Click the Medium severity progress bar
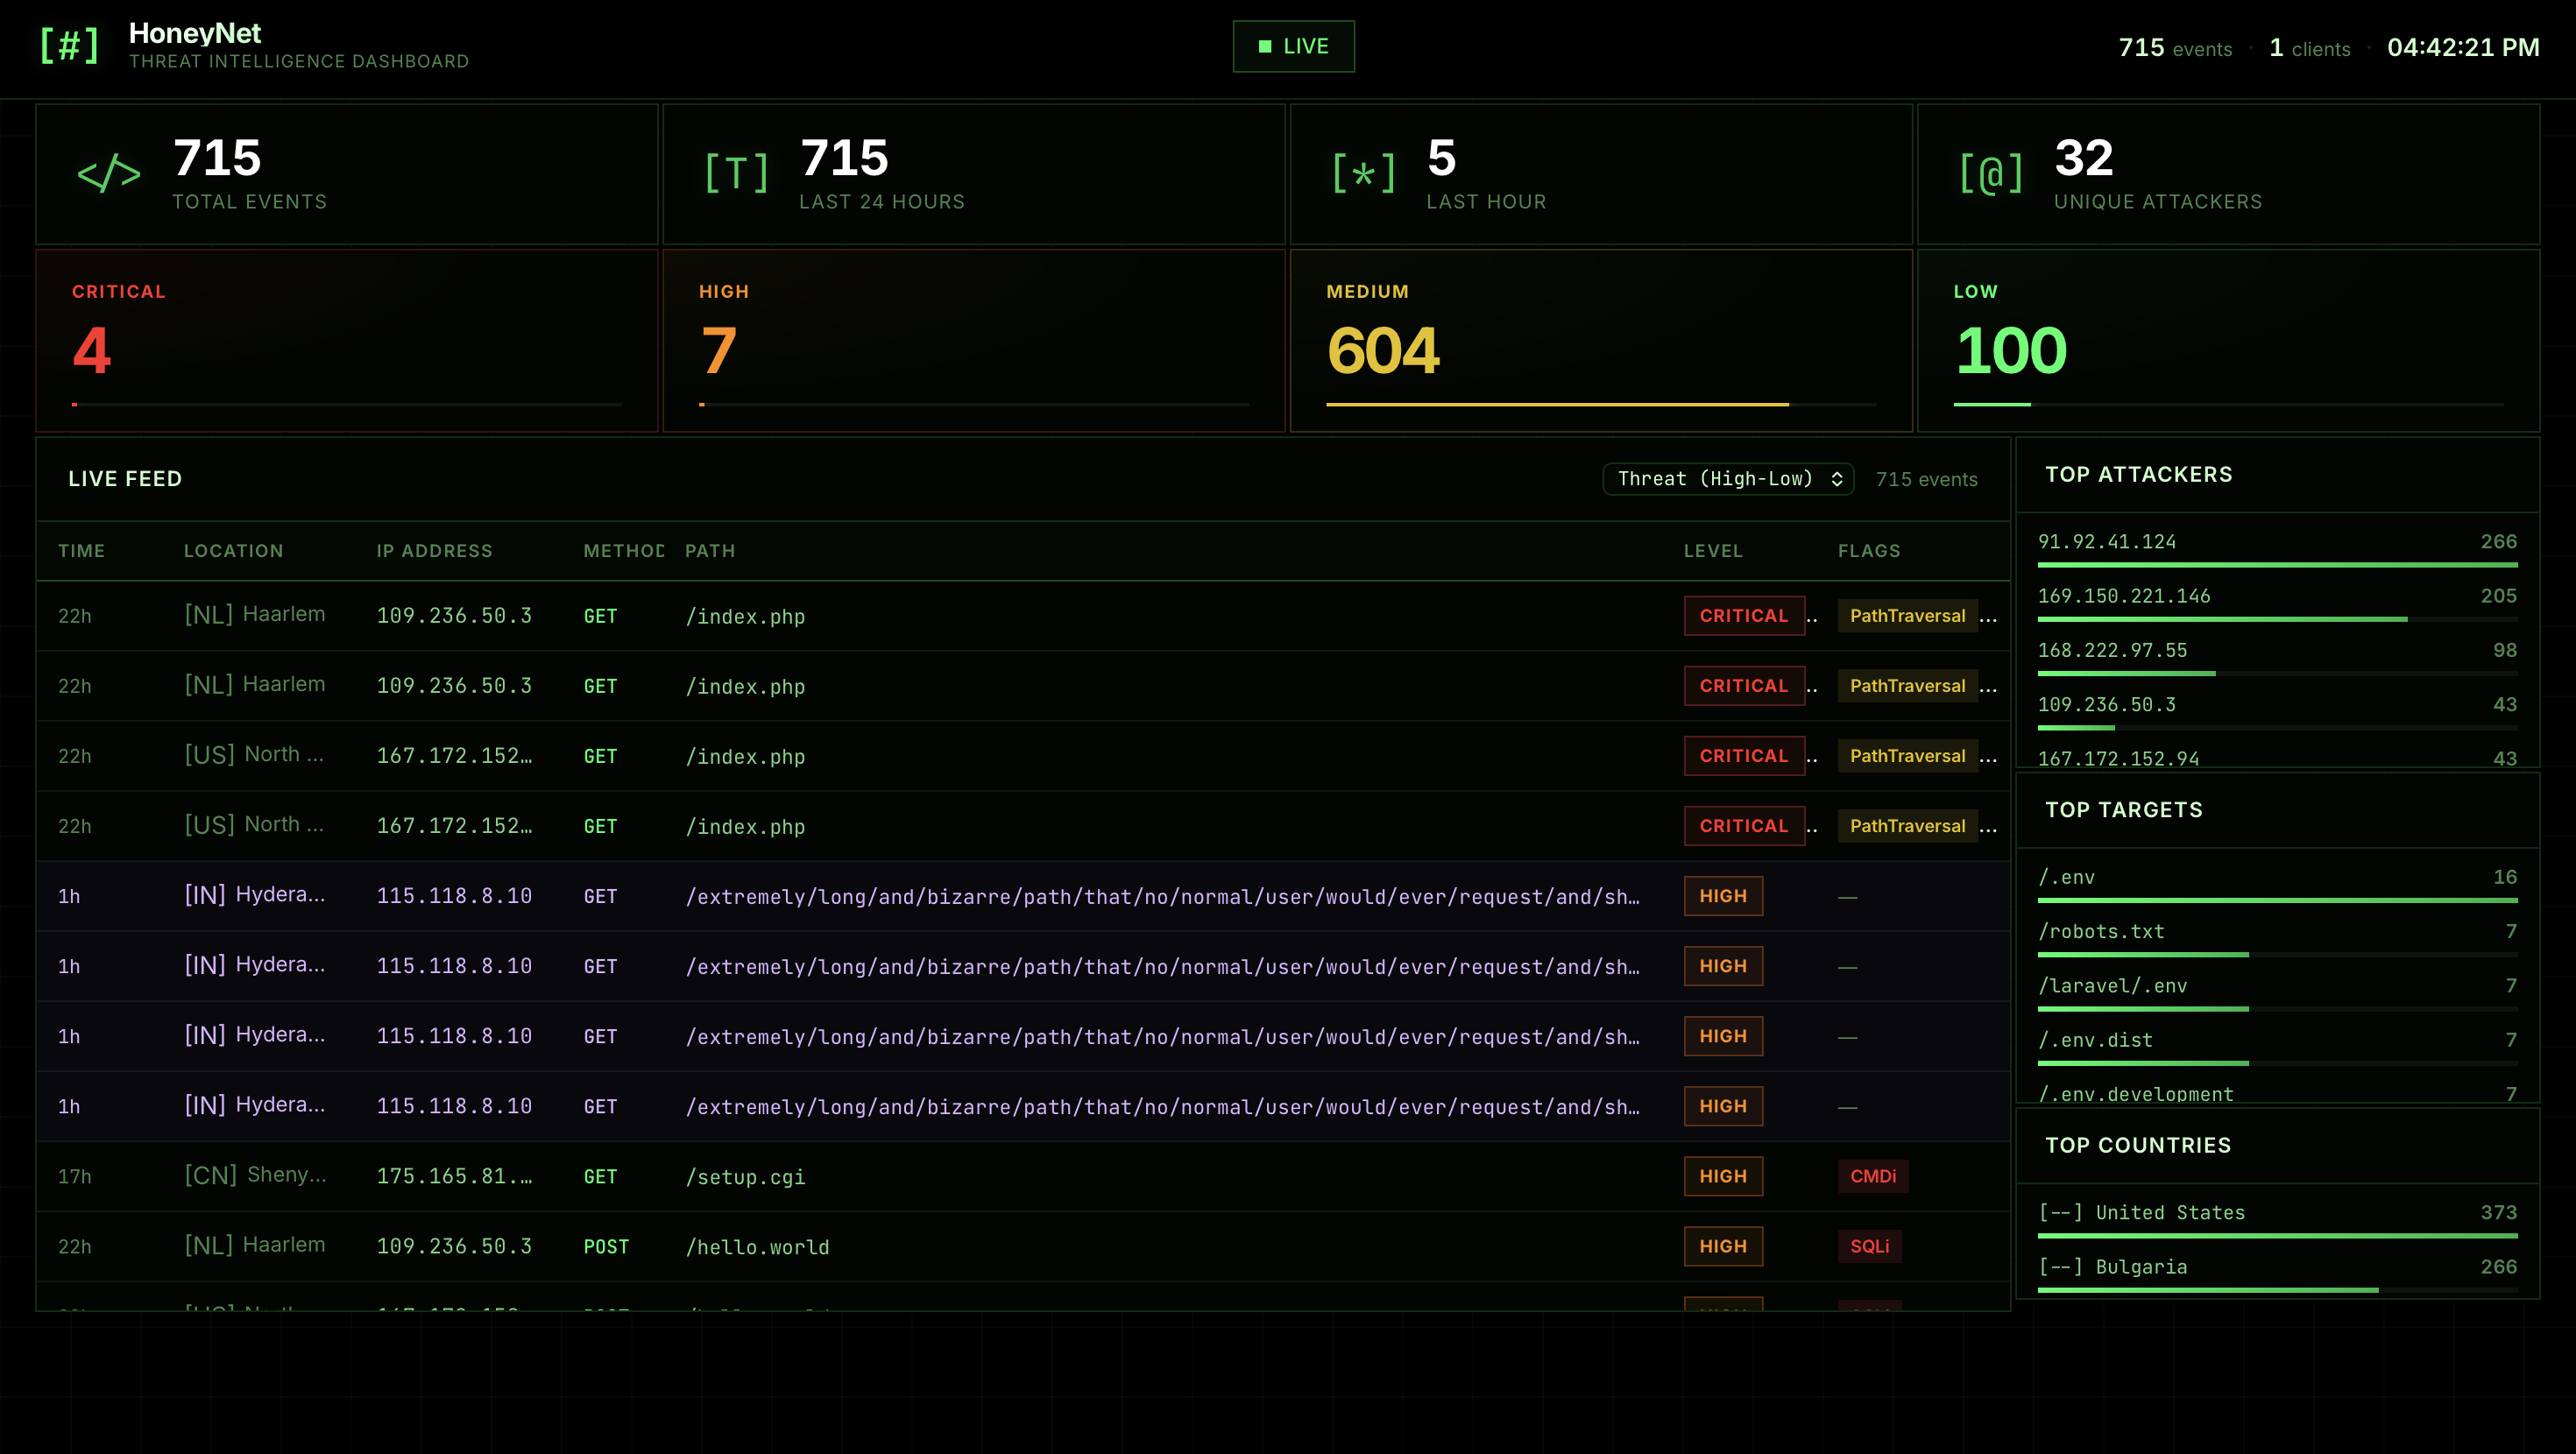This screenshot has width=2576, height=1454. click(1601, 404)
